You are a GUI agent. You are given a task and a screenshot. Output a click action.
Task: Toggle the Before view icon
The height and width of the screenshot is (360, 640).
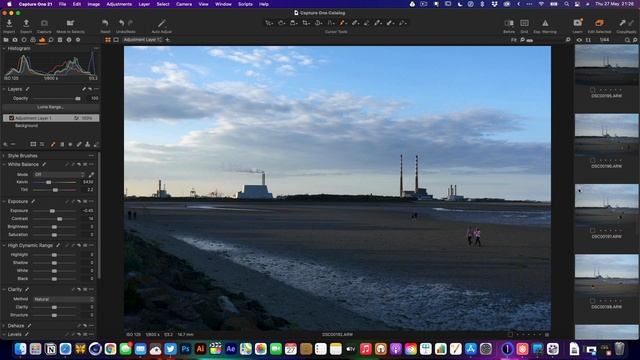click(x=509, y=23)
